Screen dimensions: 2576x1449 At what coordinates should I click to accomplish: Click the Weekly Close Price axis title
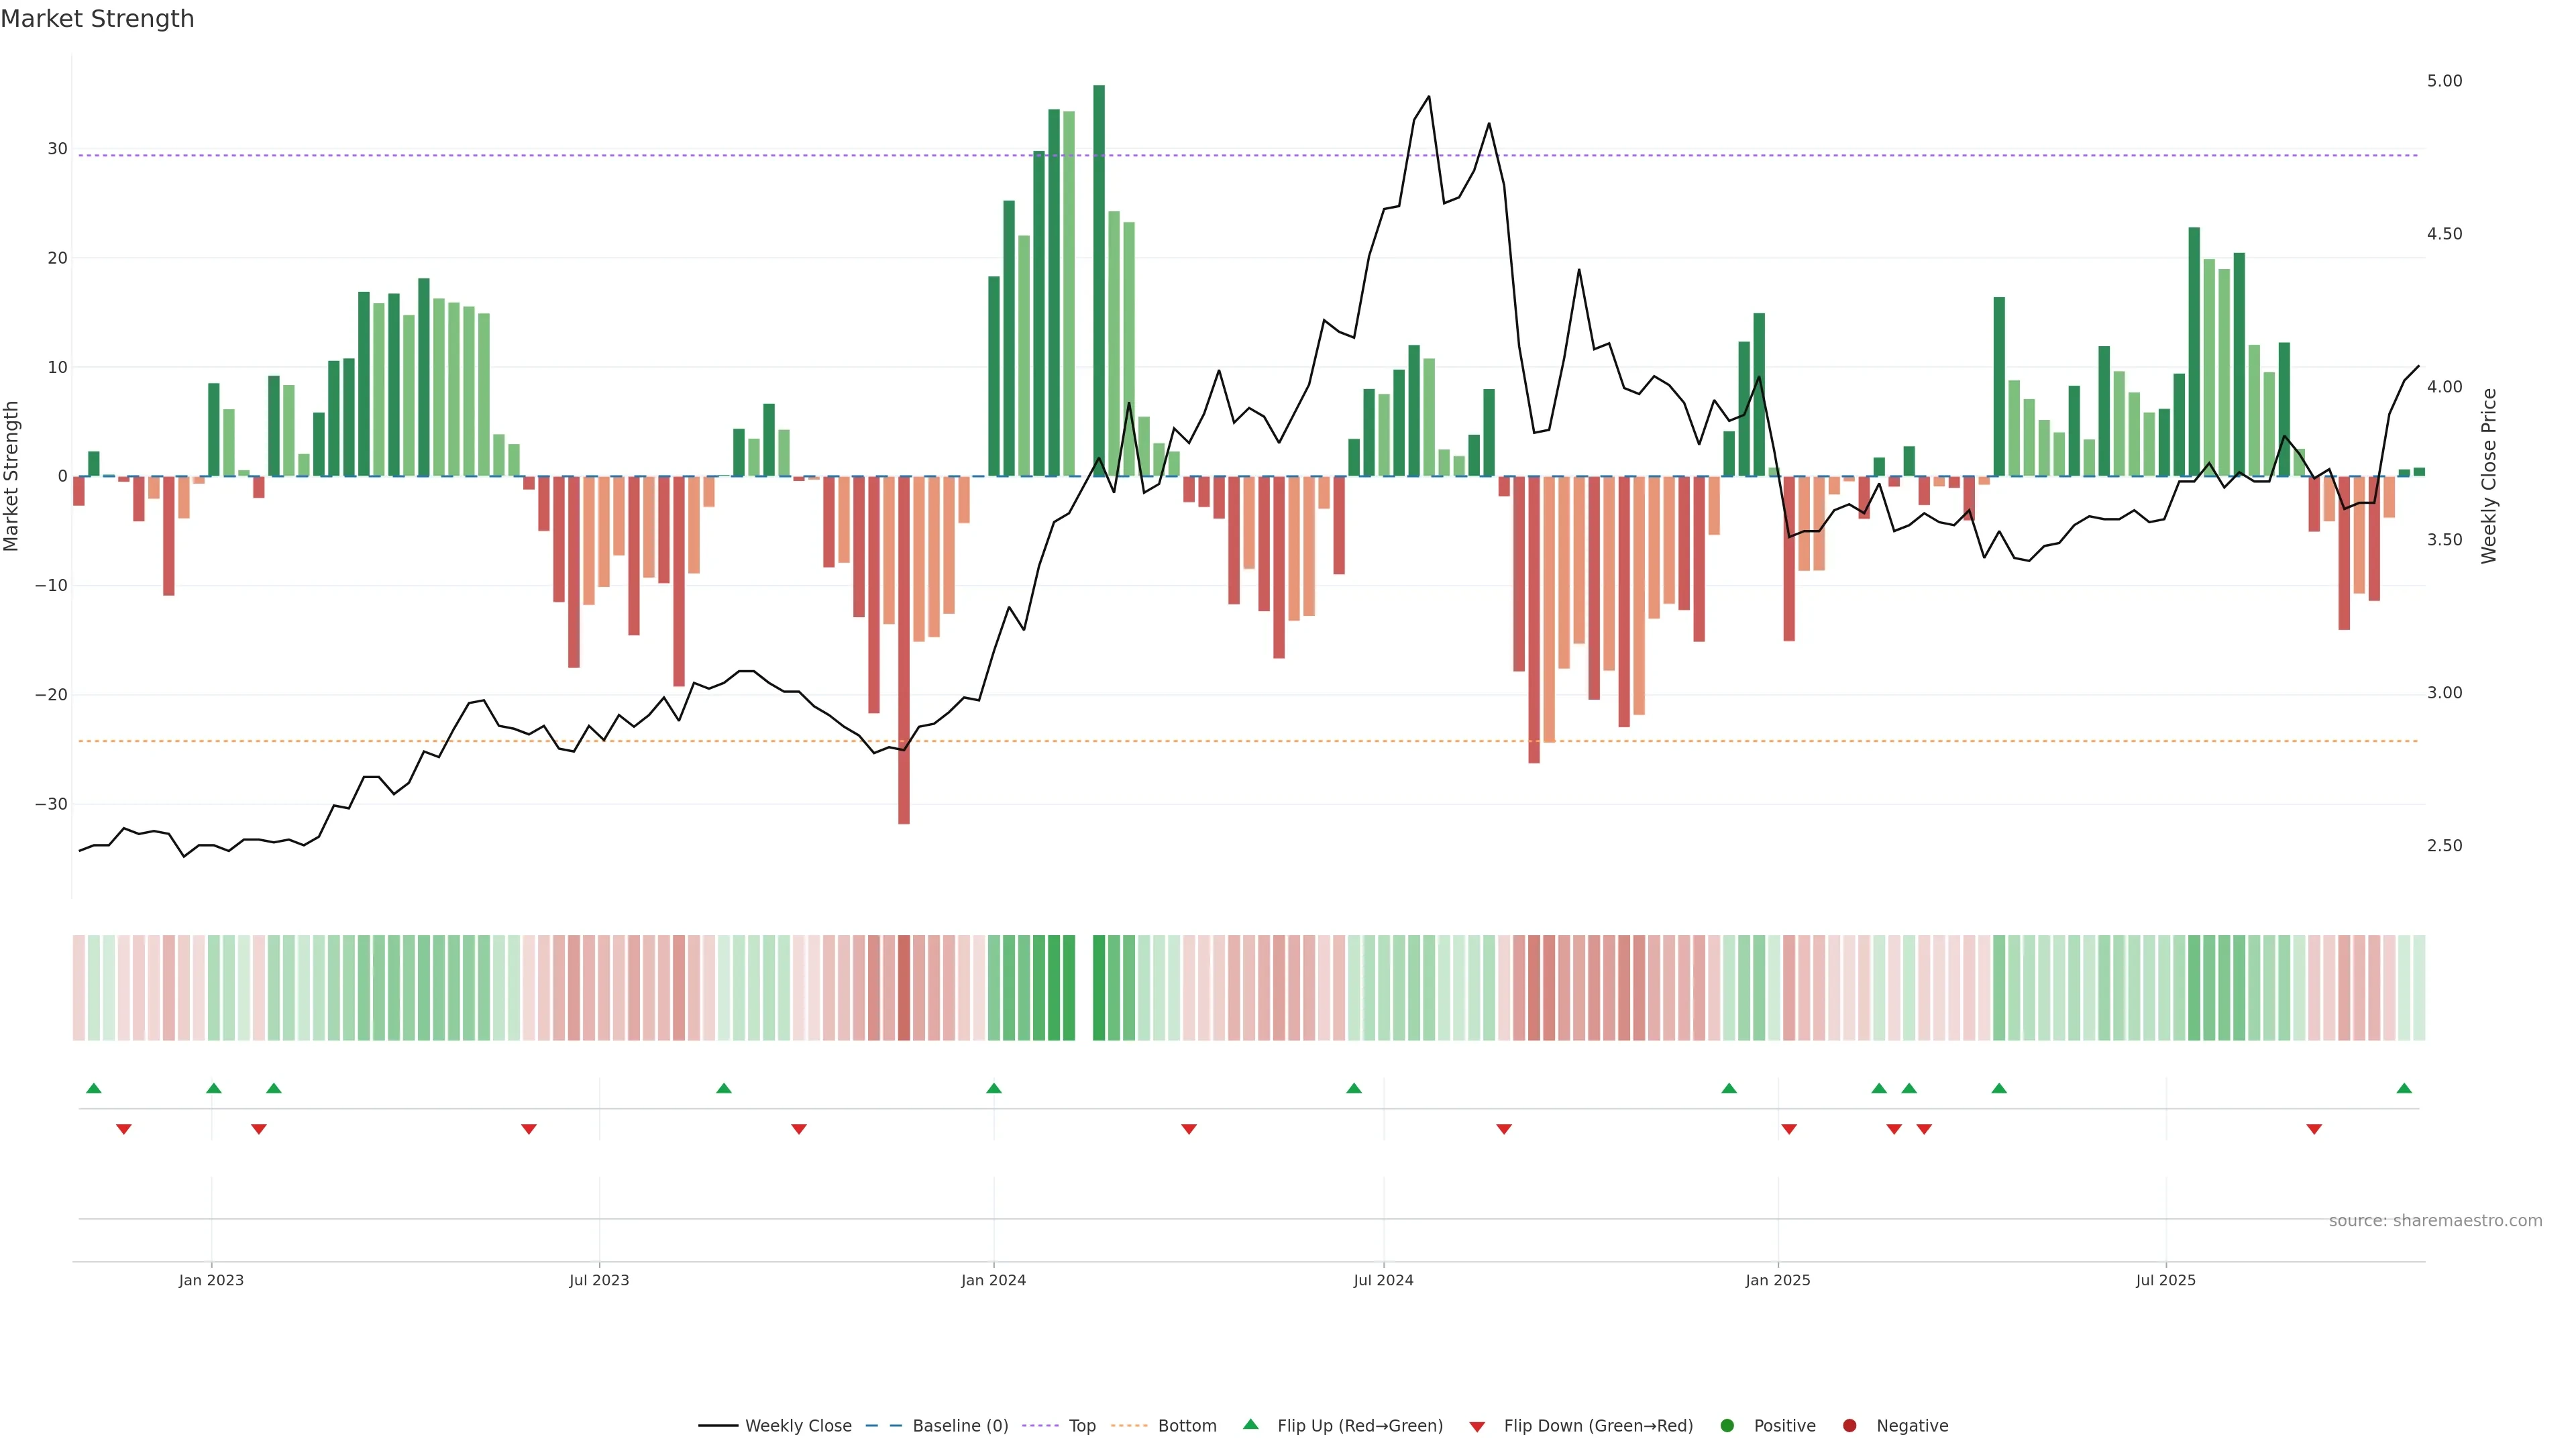point(2489,476)
